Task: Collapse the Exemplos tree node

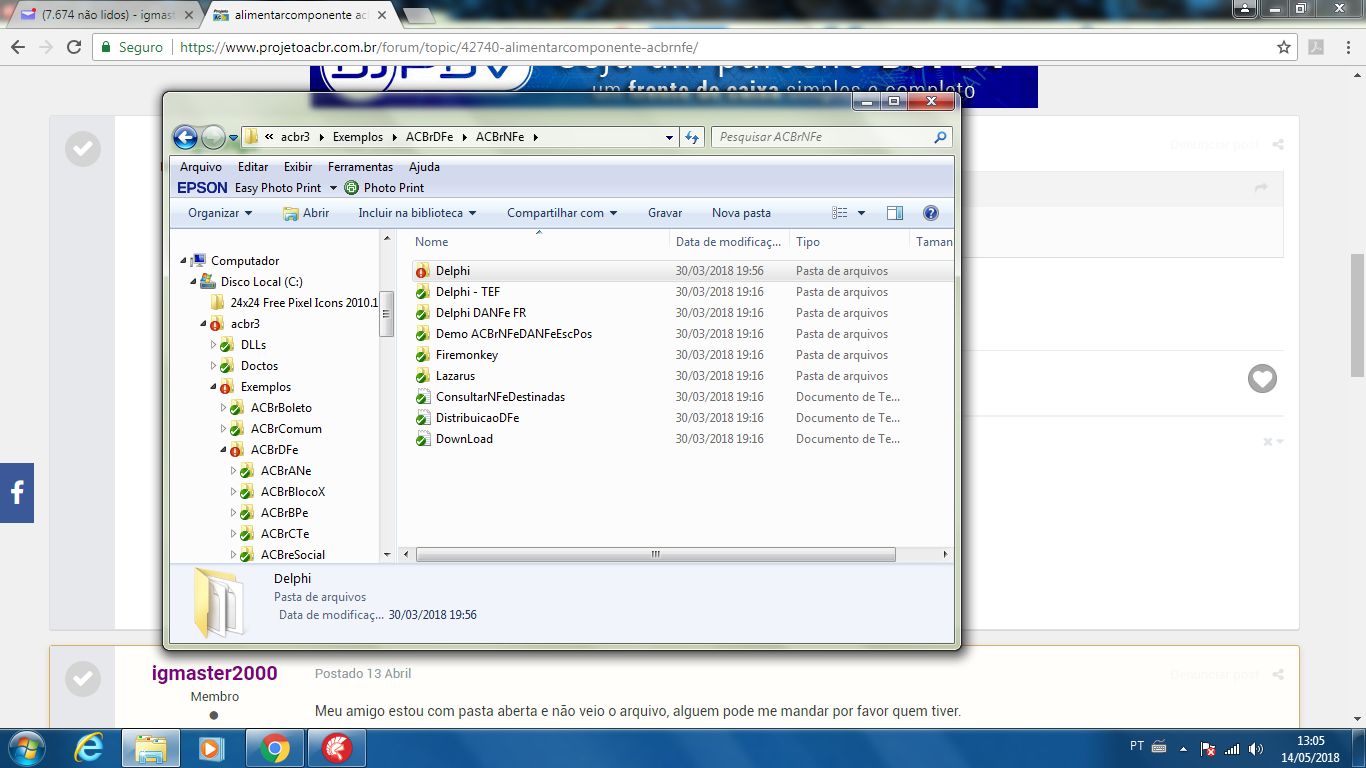Action: coord(213,387)
